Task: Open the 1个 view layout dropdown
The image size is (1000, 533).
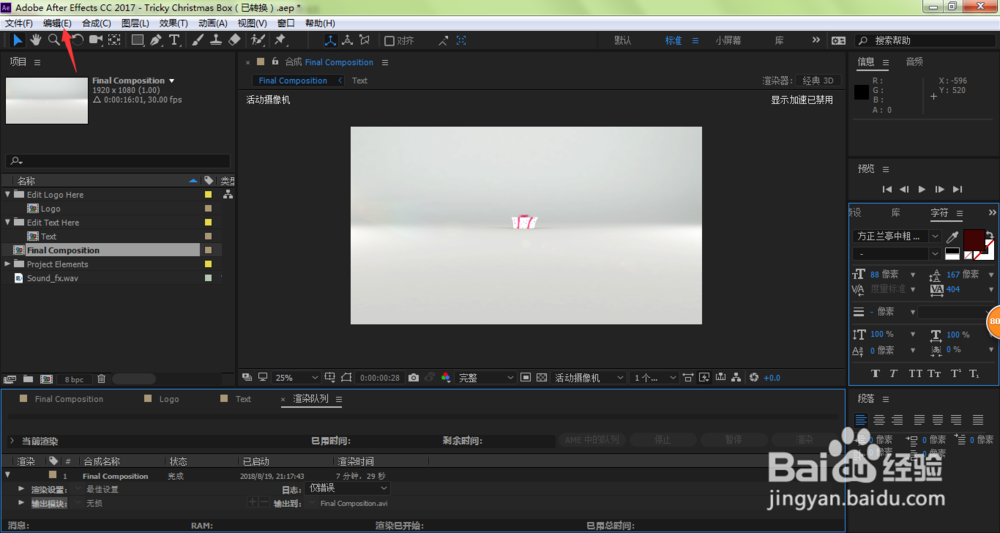Action: pyautogui.click(x=655, y=377)
